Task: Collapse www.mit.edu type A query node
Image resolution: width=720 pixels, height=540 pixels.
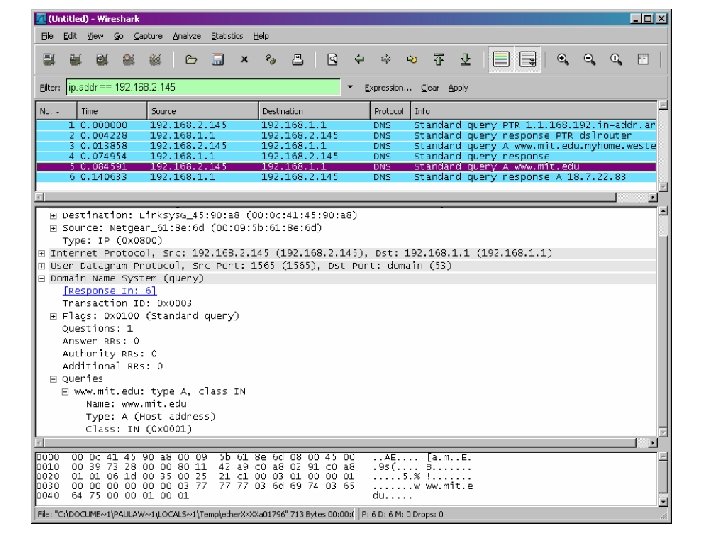Action: pos(65,392)
